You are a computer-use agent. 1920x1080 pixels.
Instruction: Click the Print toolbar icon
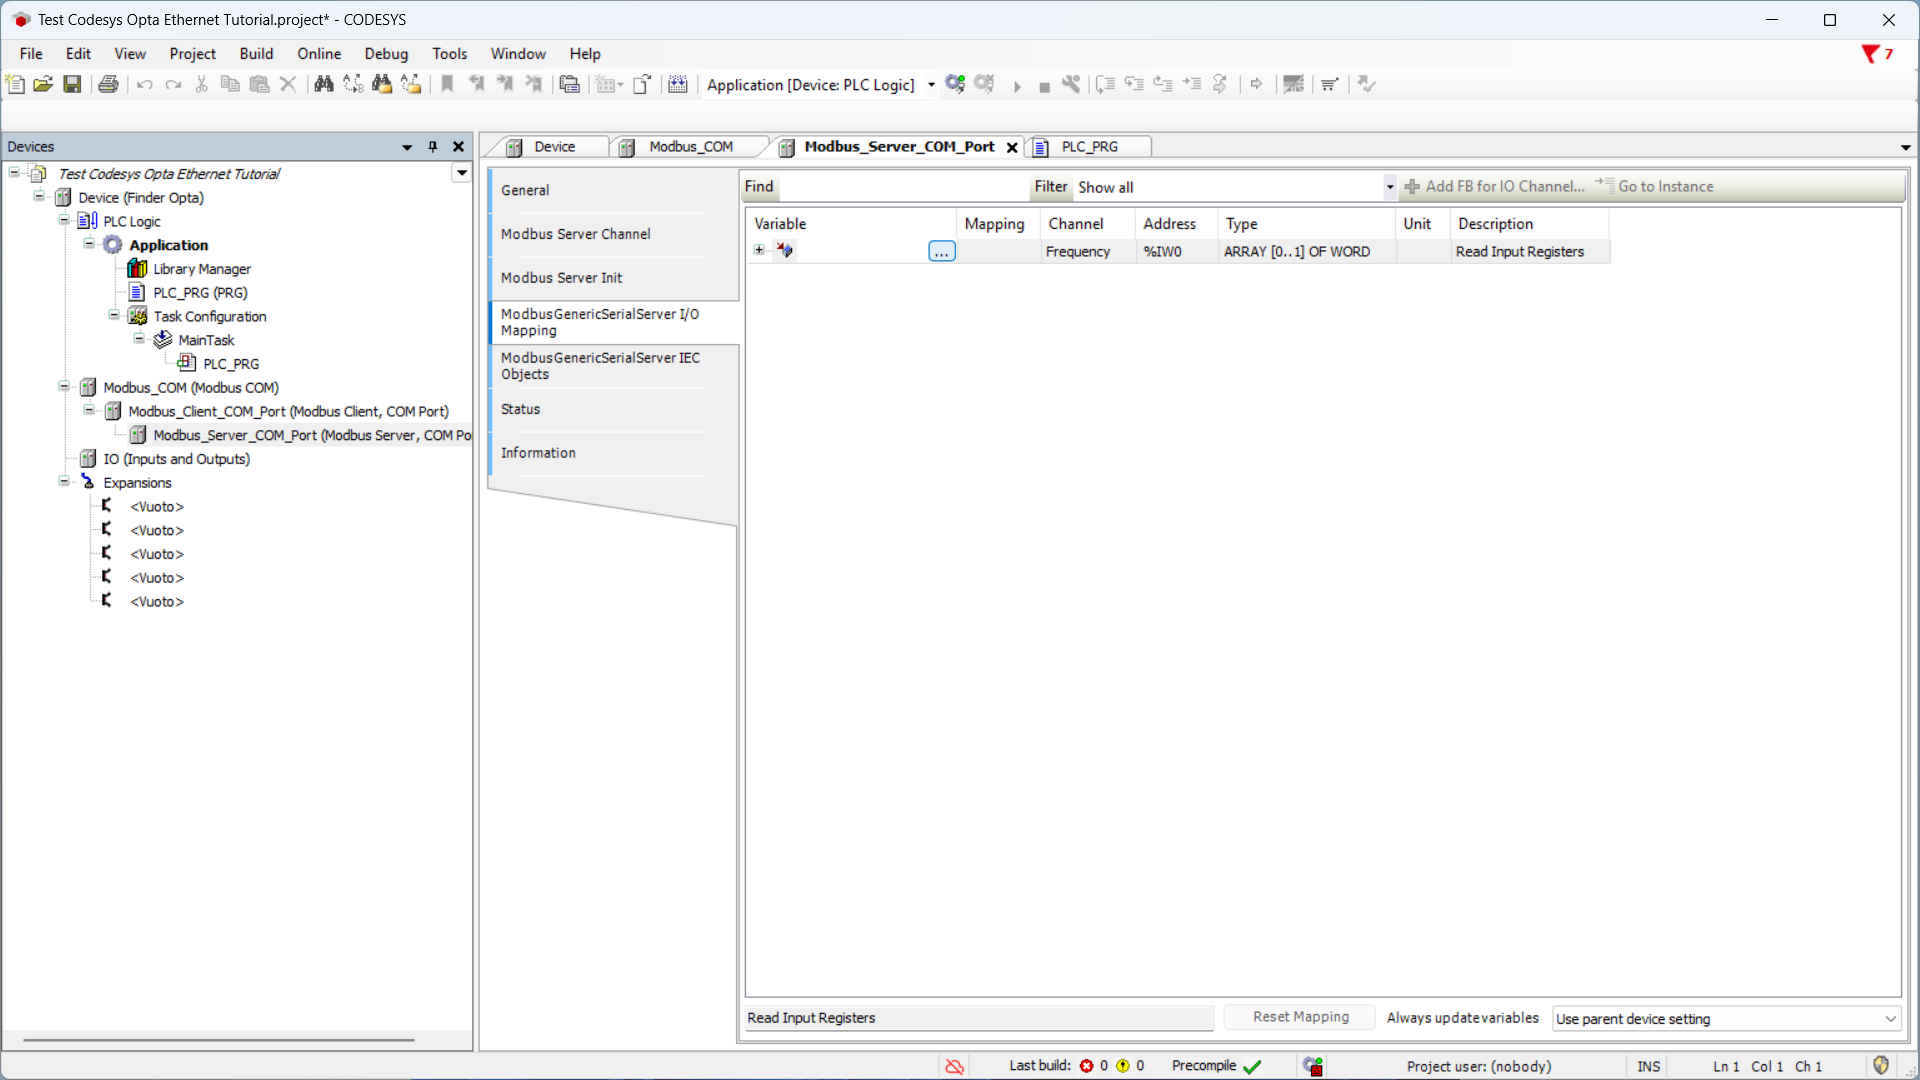tap(108, 85)
